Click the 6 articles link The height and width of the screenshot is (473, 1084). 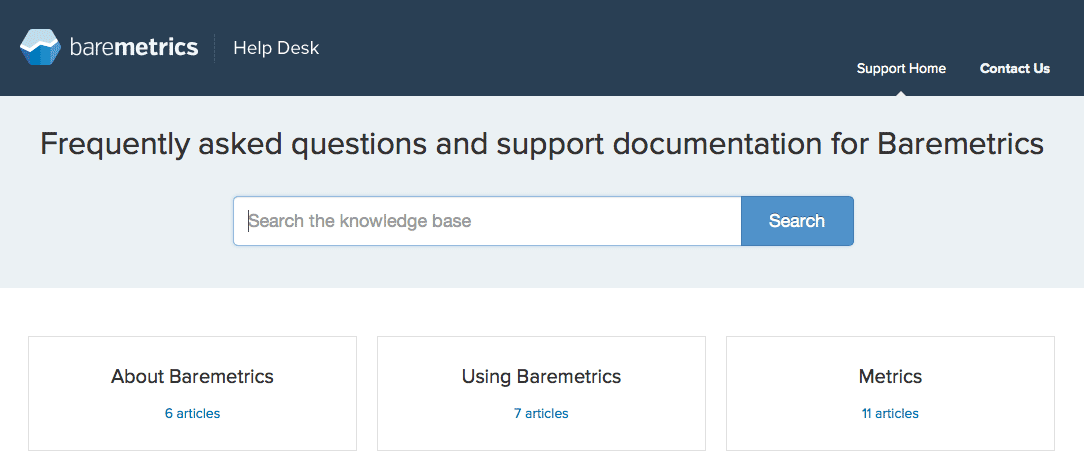[x=192, y=413]
